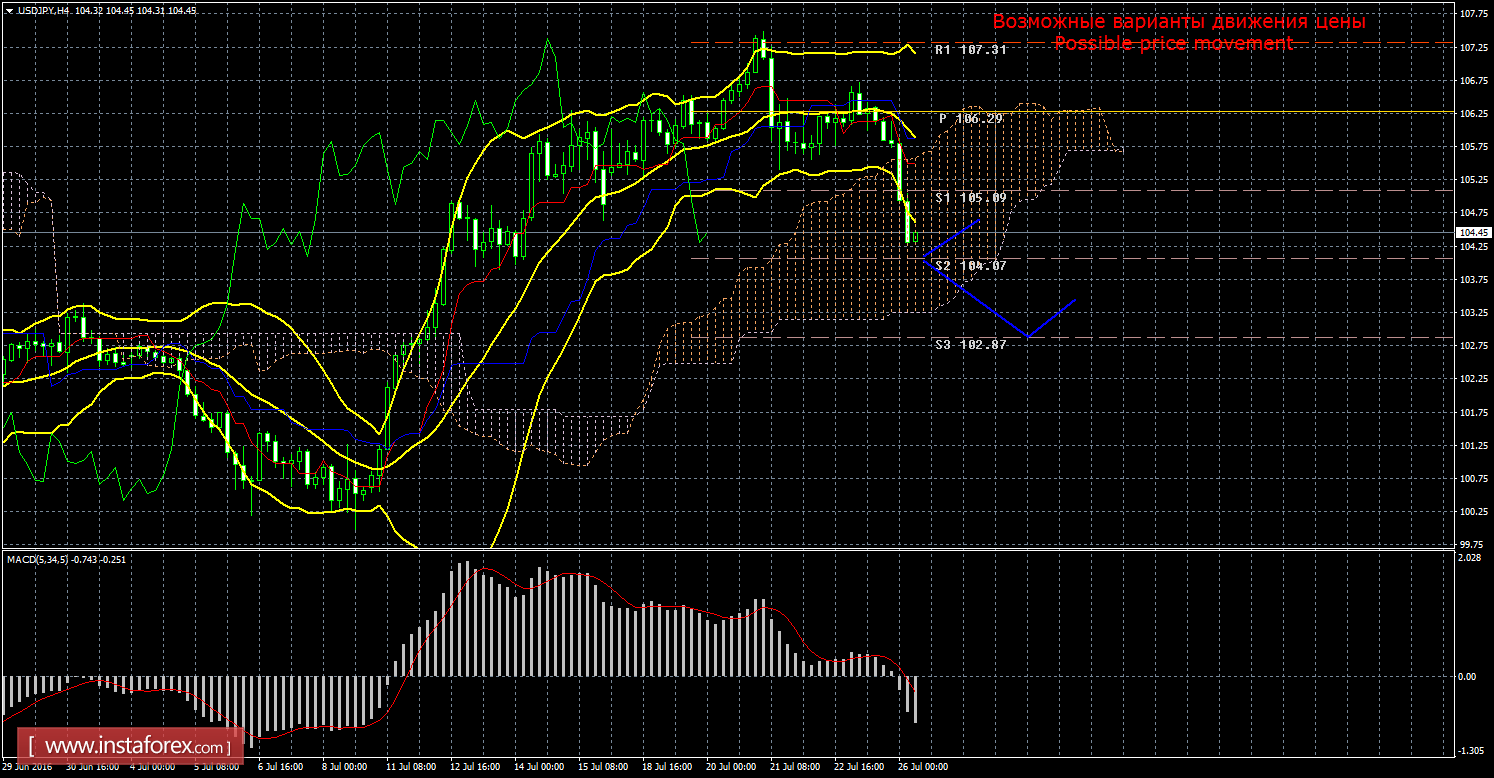Click the 22 Jul 16:00 time label

(x=858, y=768)
